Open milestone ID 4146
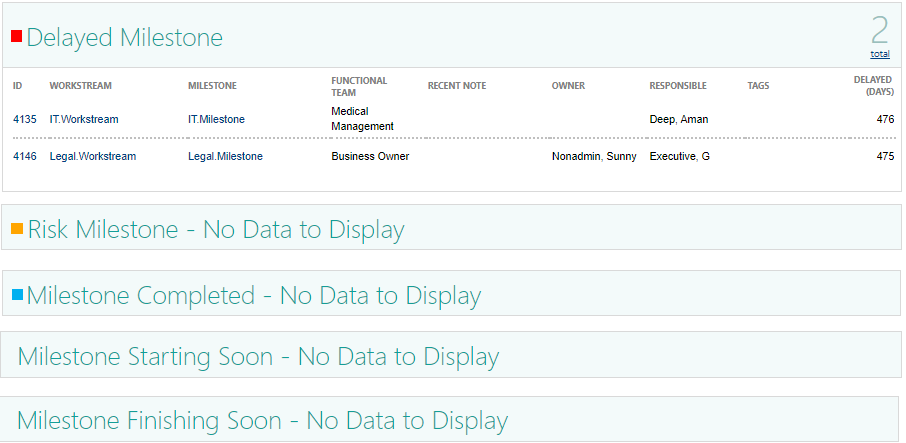906x443 pixels. [x=25, y=157]
